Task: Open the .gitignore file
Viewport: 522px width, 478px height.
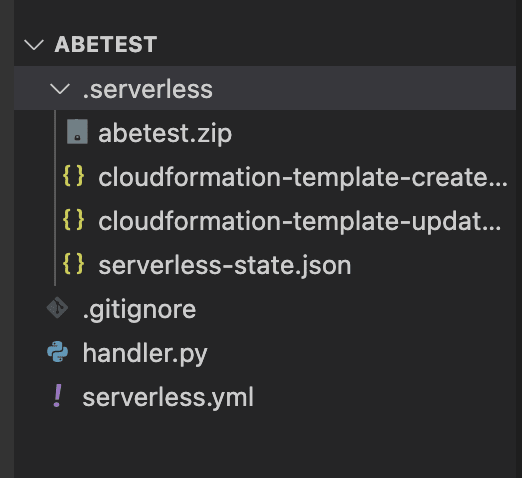Action: click(x=139, y=310)
